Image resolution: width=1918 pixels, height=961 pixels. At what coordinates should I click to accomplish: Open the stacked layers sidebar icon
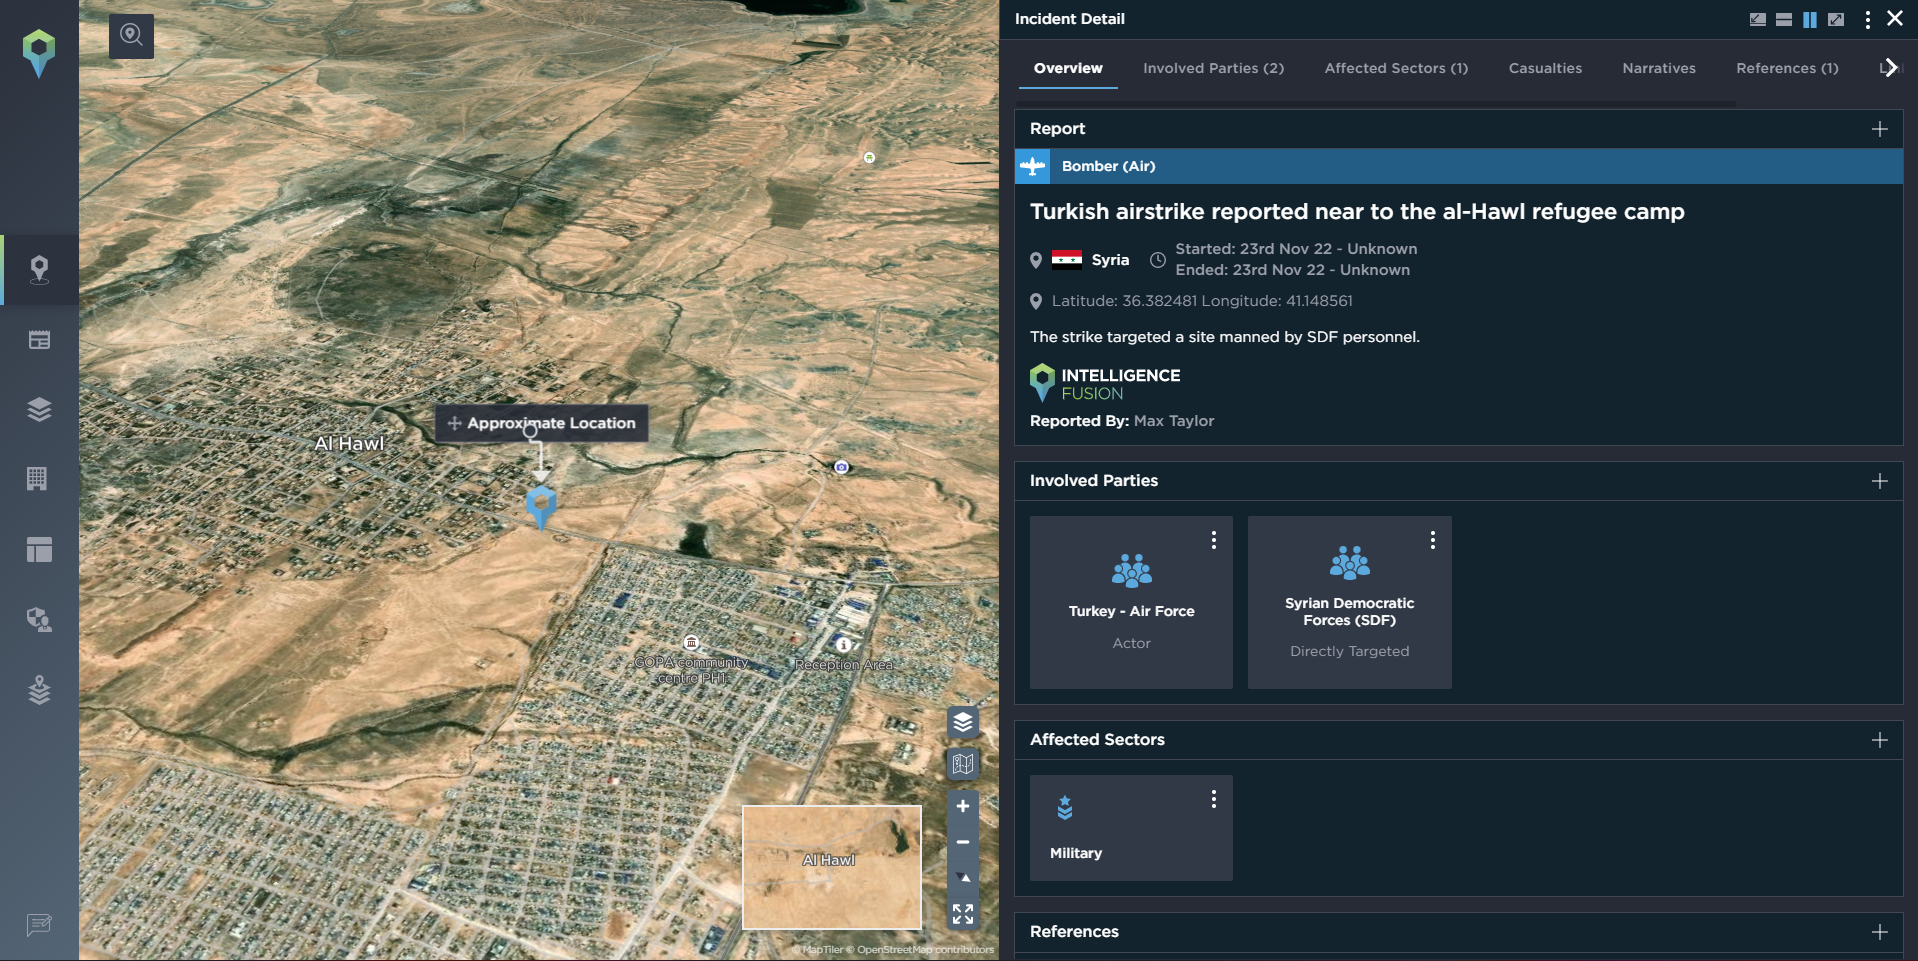click(39, 410)
